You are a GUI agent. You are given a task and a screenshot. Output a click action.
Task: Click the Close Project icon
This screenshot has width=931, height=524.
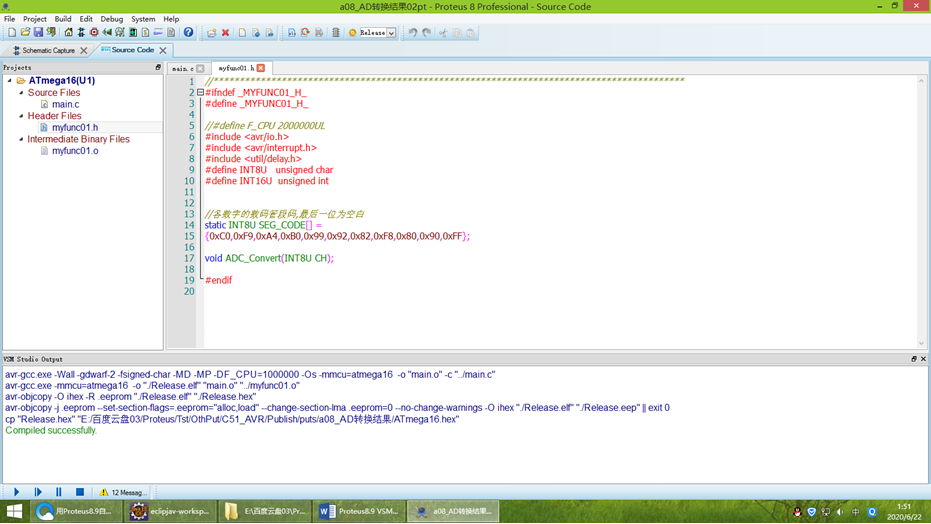point(51,33)
